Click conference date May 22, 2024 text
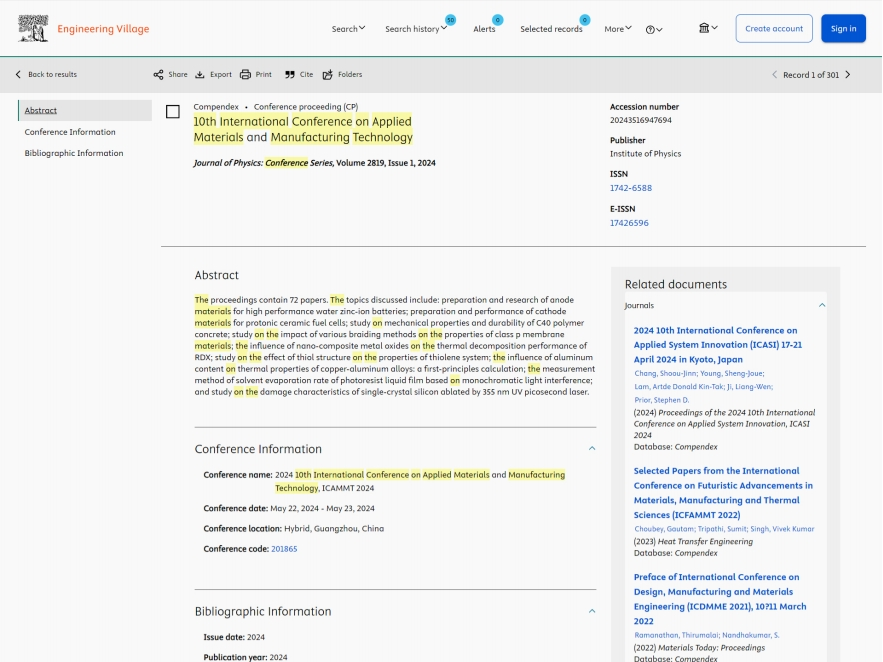The image size is (883, 662). point(322,508)
